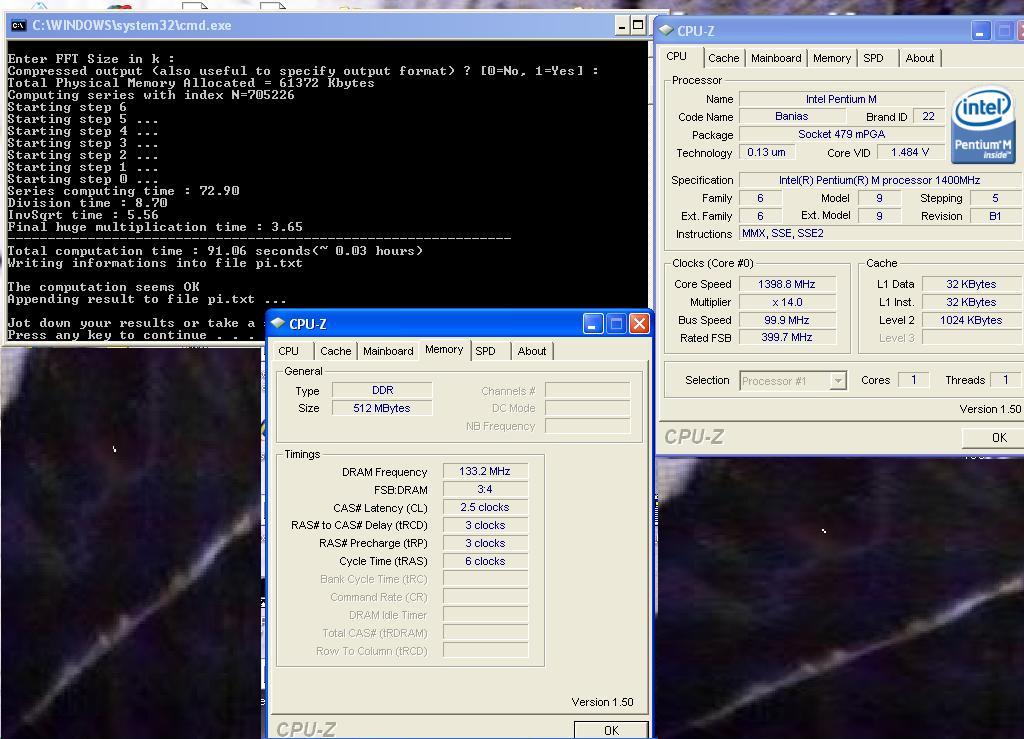Select the CPU tab in the right CPU-Z window

677,57
